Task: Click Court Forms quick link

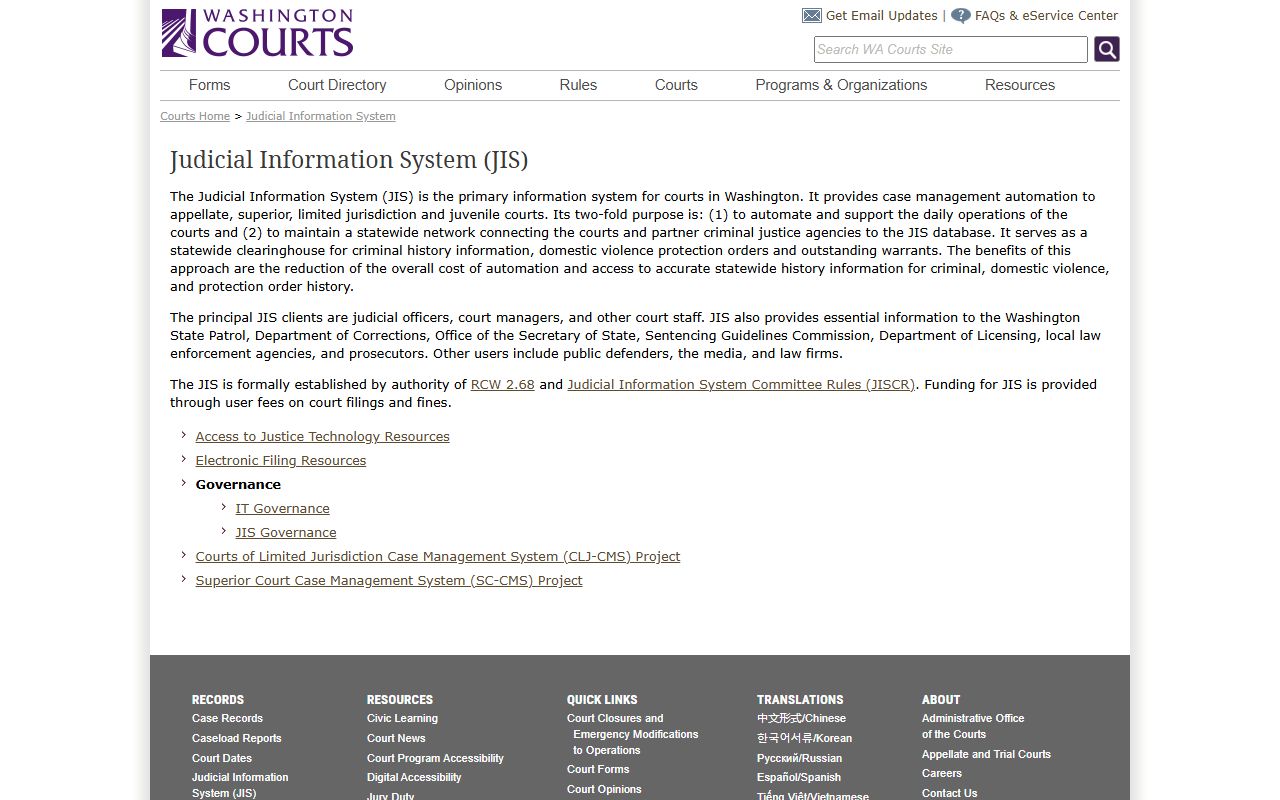Action: pyautogui.click(x=598, y=769)
